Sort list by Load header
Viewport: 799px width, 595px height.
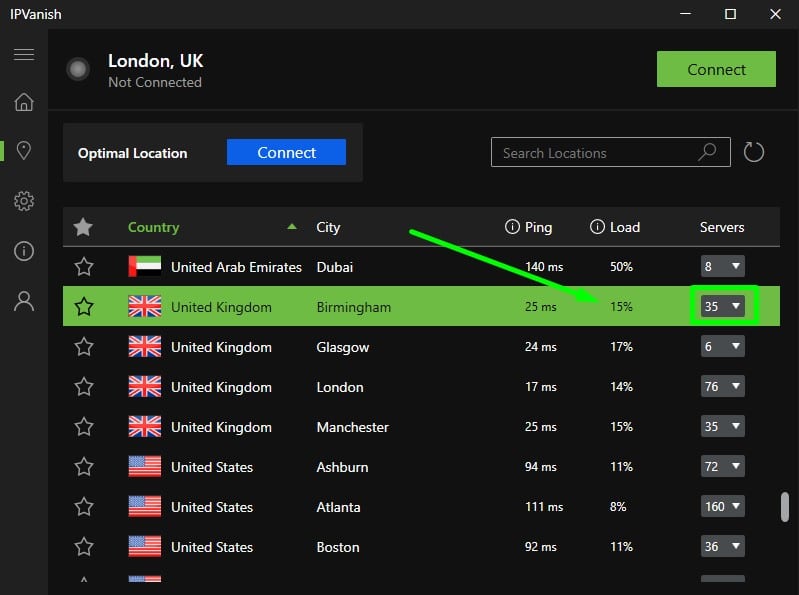(x=625, y=227)
